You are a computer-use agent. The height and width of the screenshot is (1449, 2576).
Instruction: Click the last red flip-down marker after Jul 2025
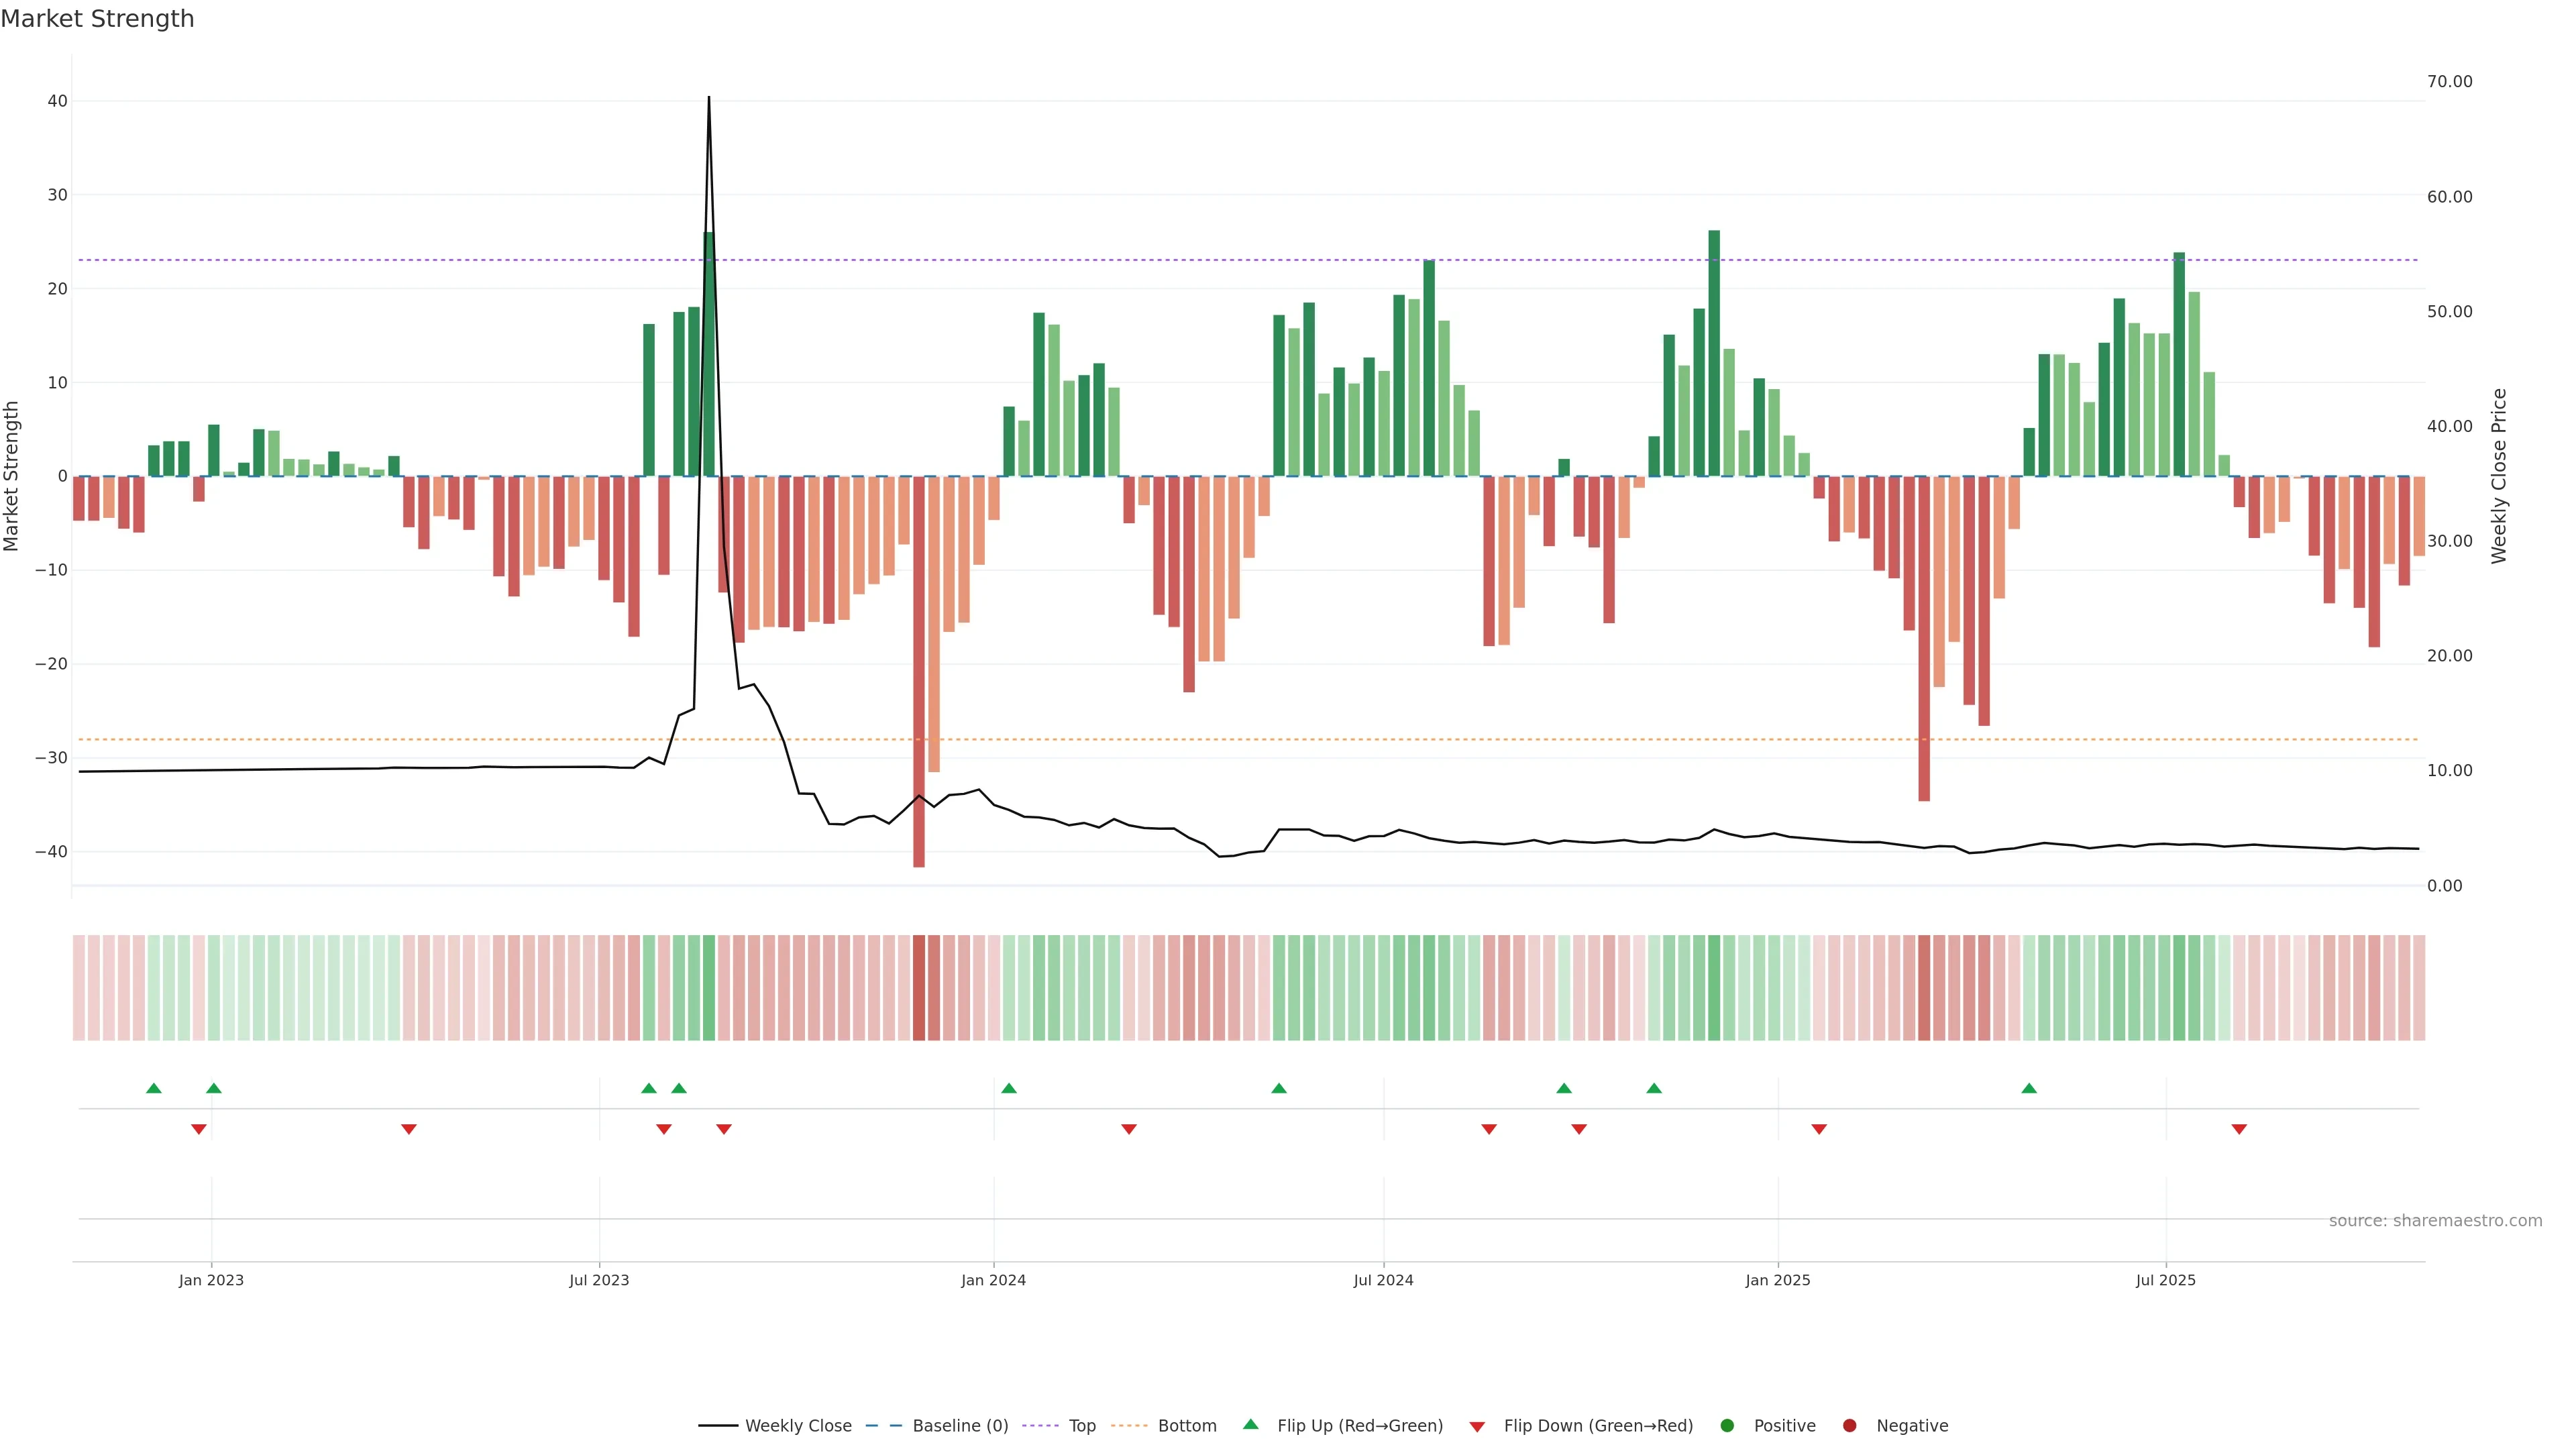click(x=2239, y=1129)
